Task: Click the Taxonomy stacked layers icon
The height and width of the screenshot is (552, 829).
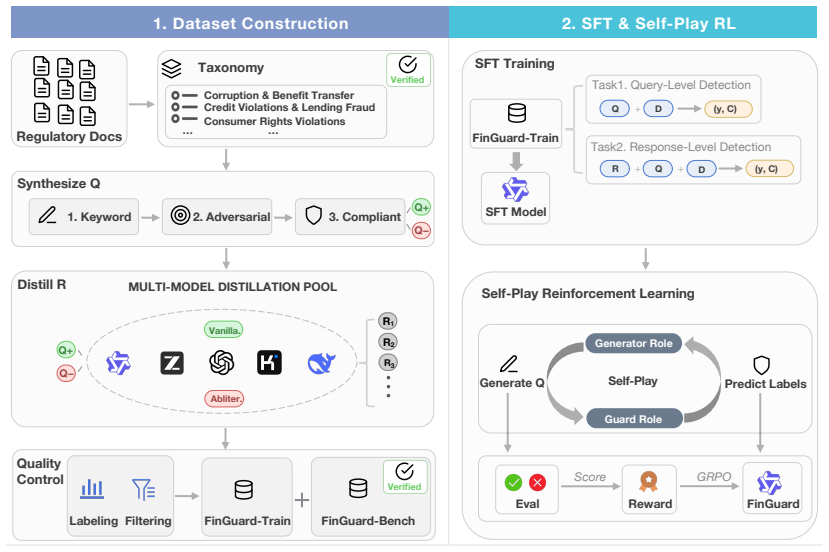Action: tap(171, 69)
